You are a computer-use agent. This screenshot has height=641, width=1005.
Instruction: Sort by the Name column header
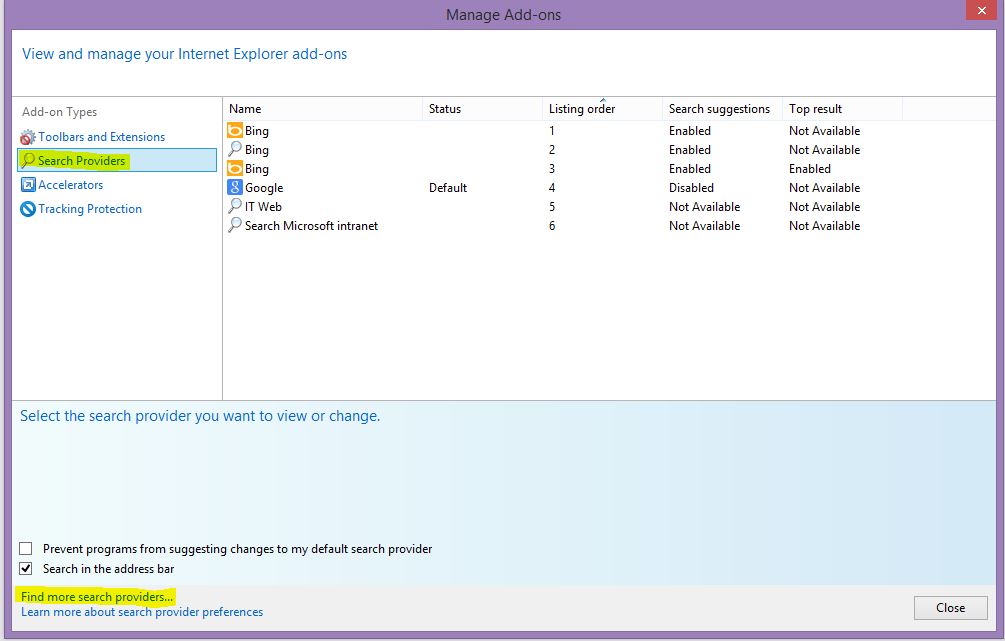pos(322,109)
